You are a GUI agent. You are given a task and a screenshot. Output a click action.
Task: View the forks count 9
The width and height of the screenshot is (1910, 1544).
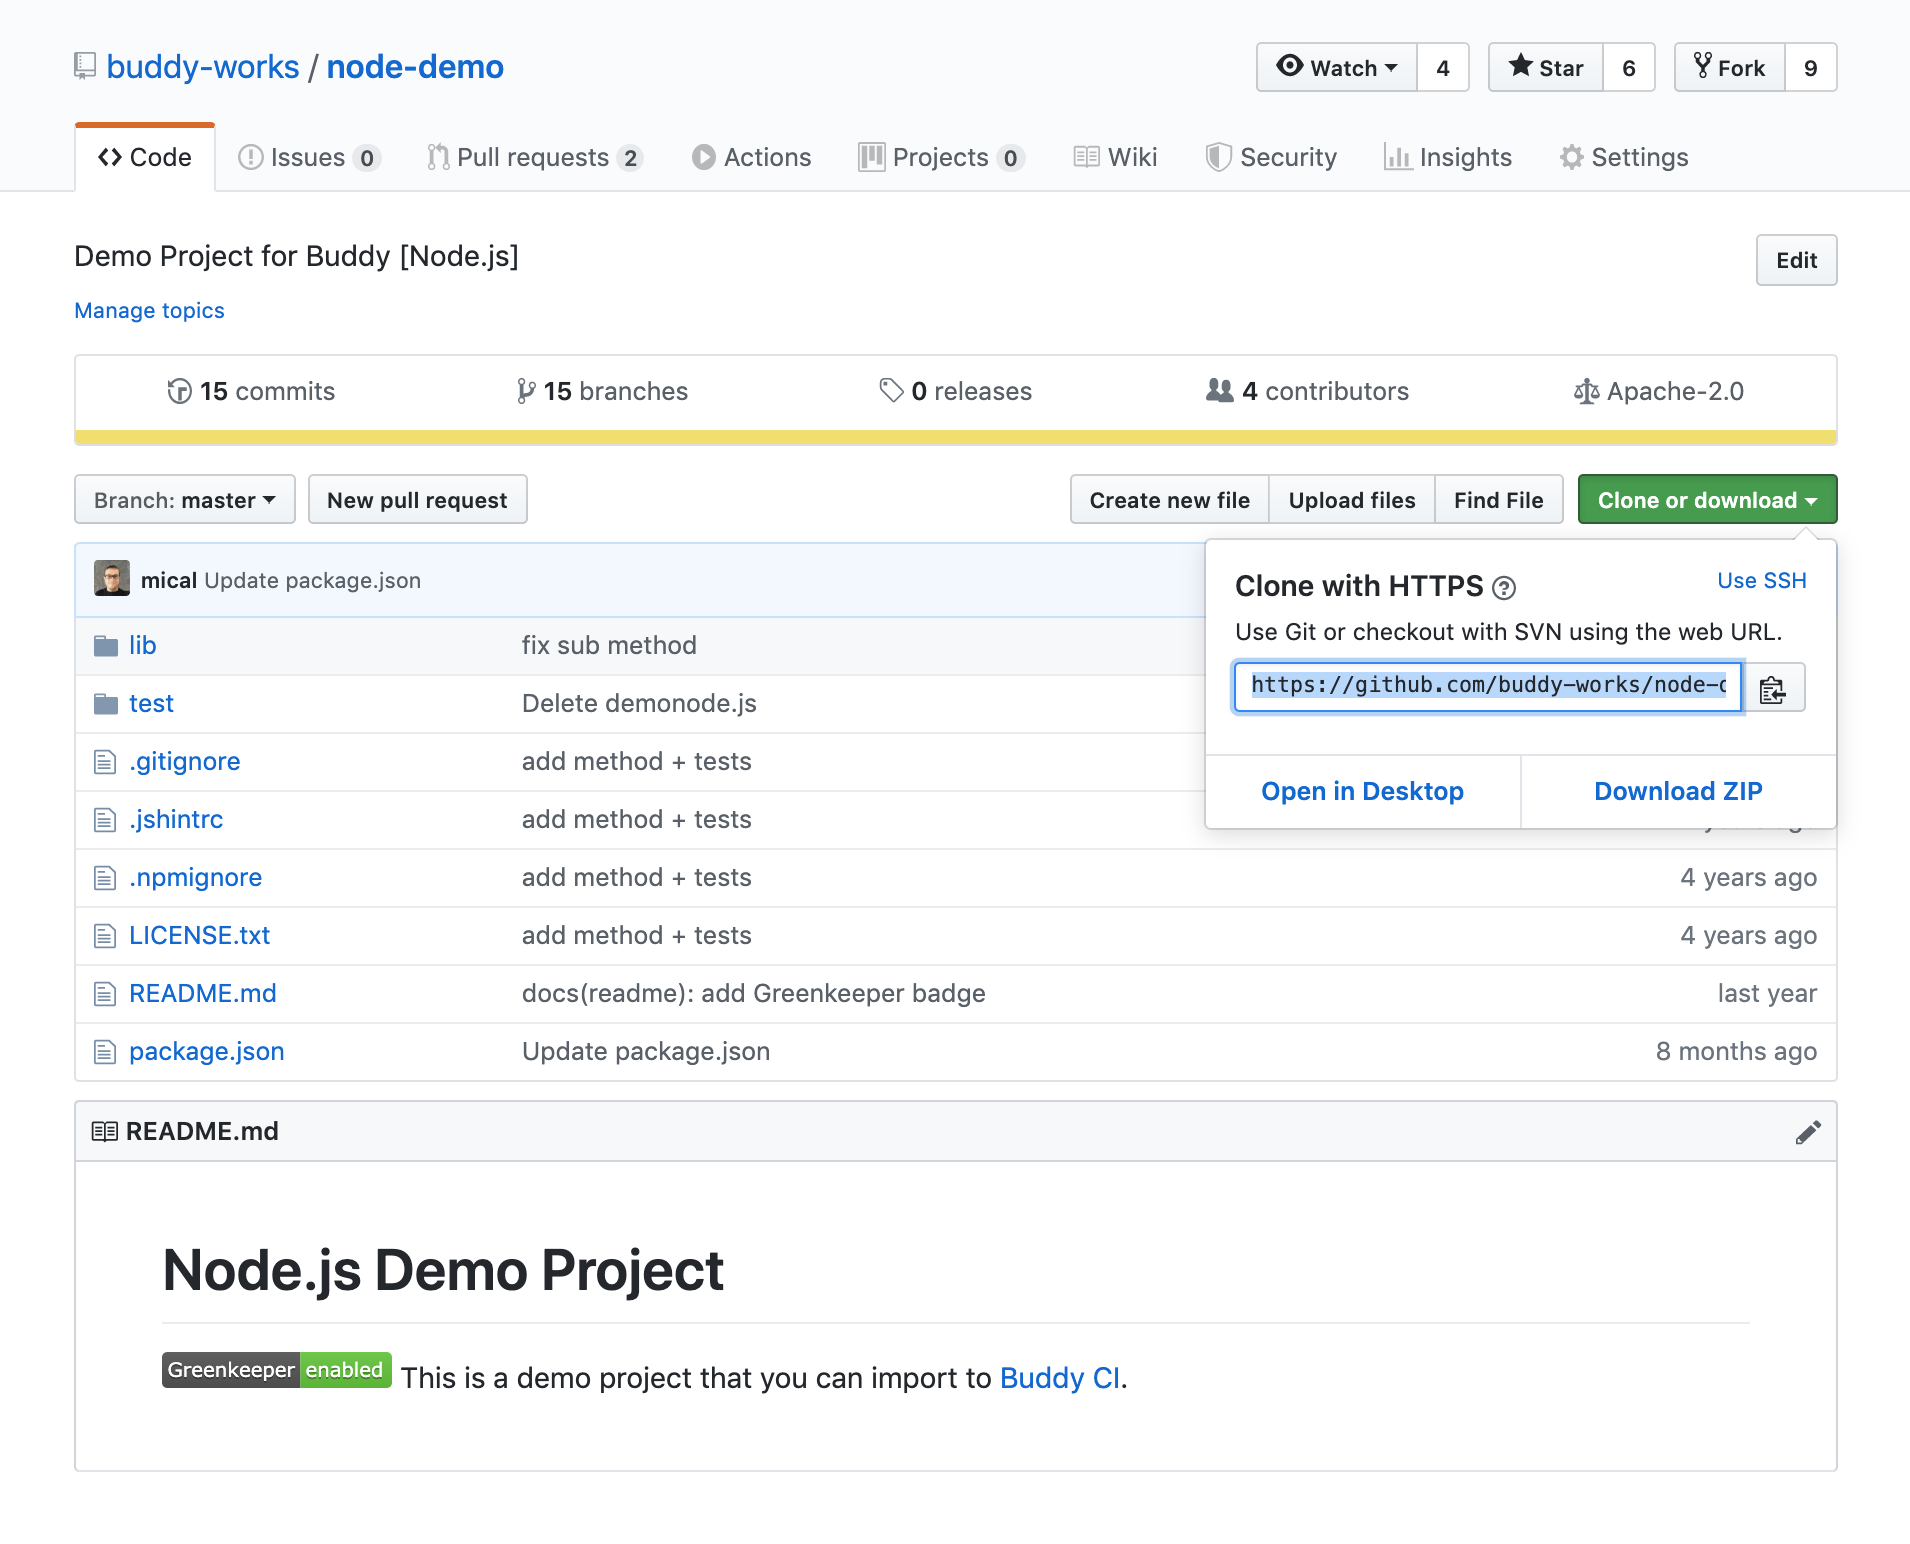coord(1811,67)
